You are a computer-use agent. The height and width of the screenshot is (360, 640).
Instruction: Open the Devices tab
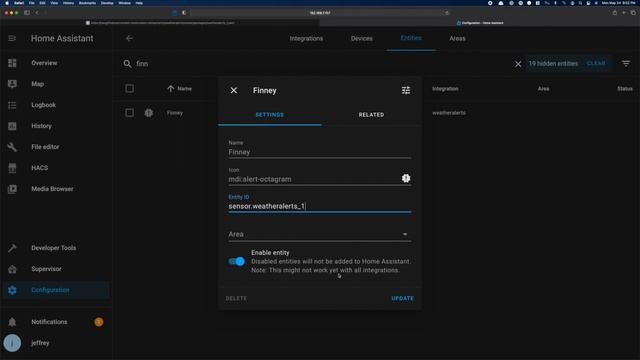click(x=362, y=38)
